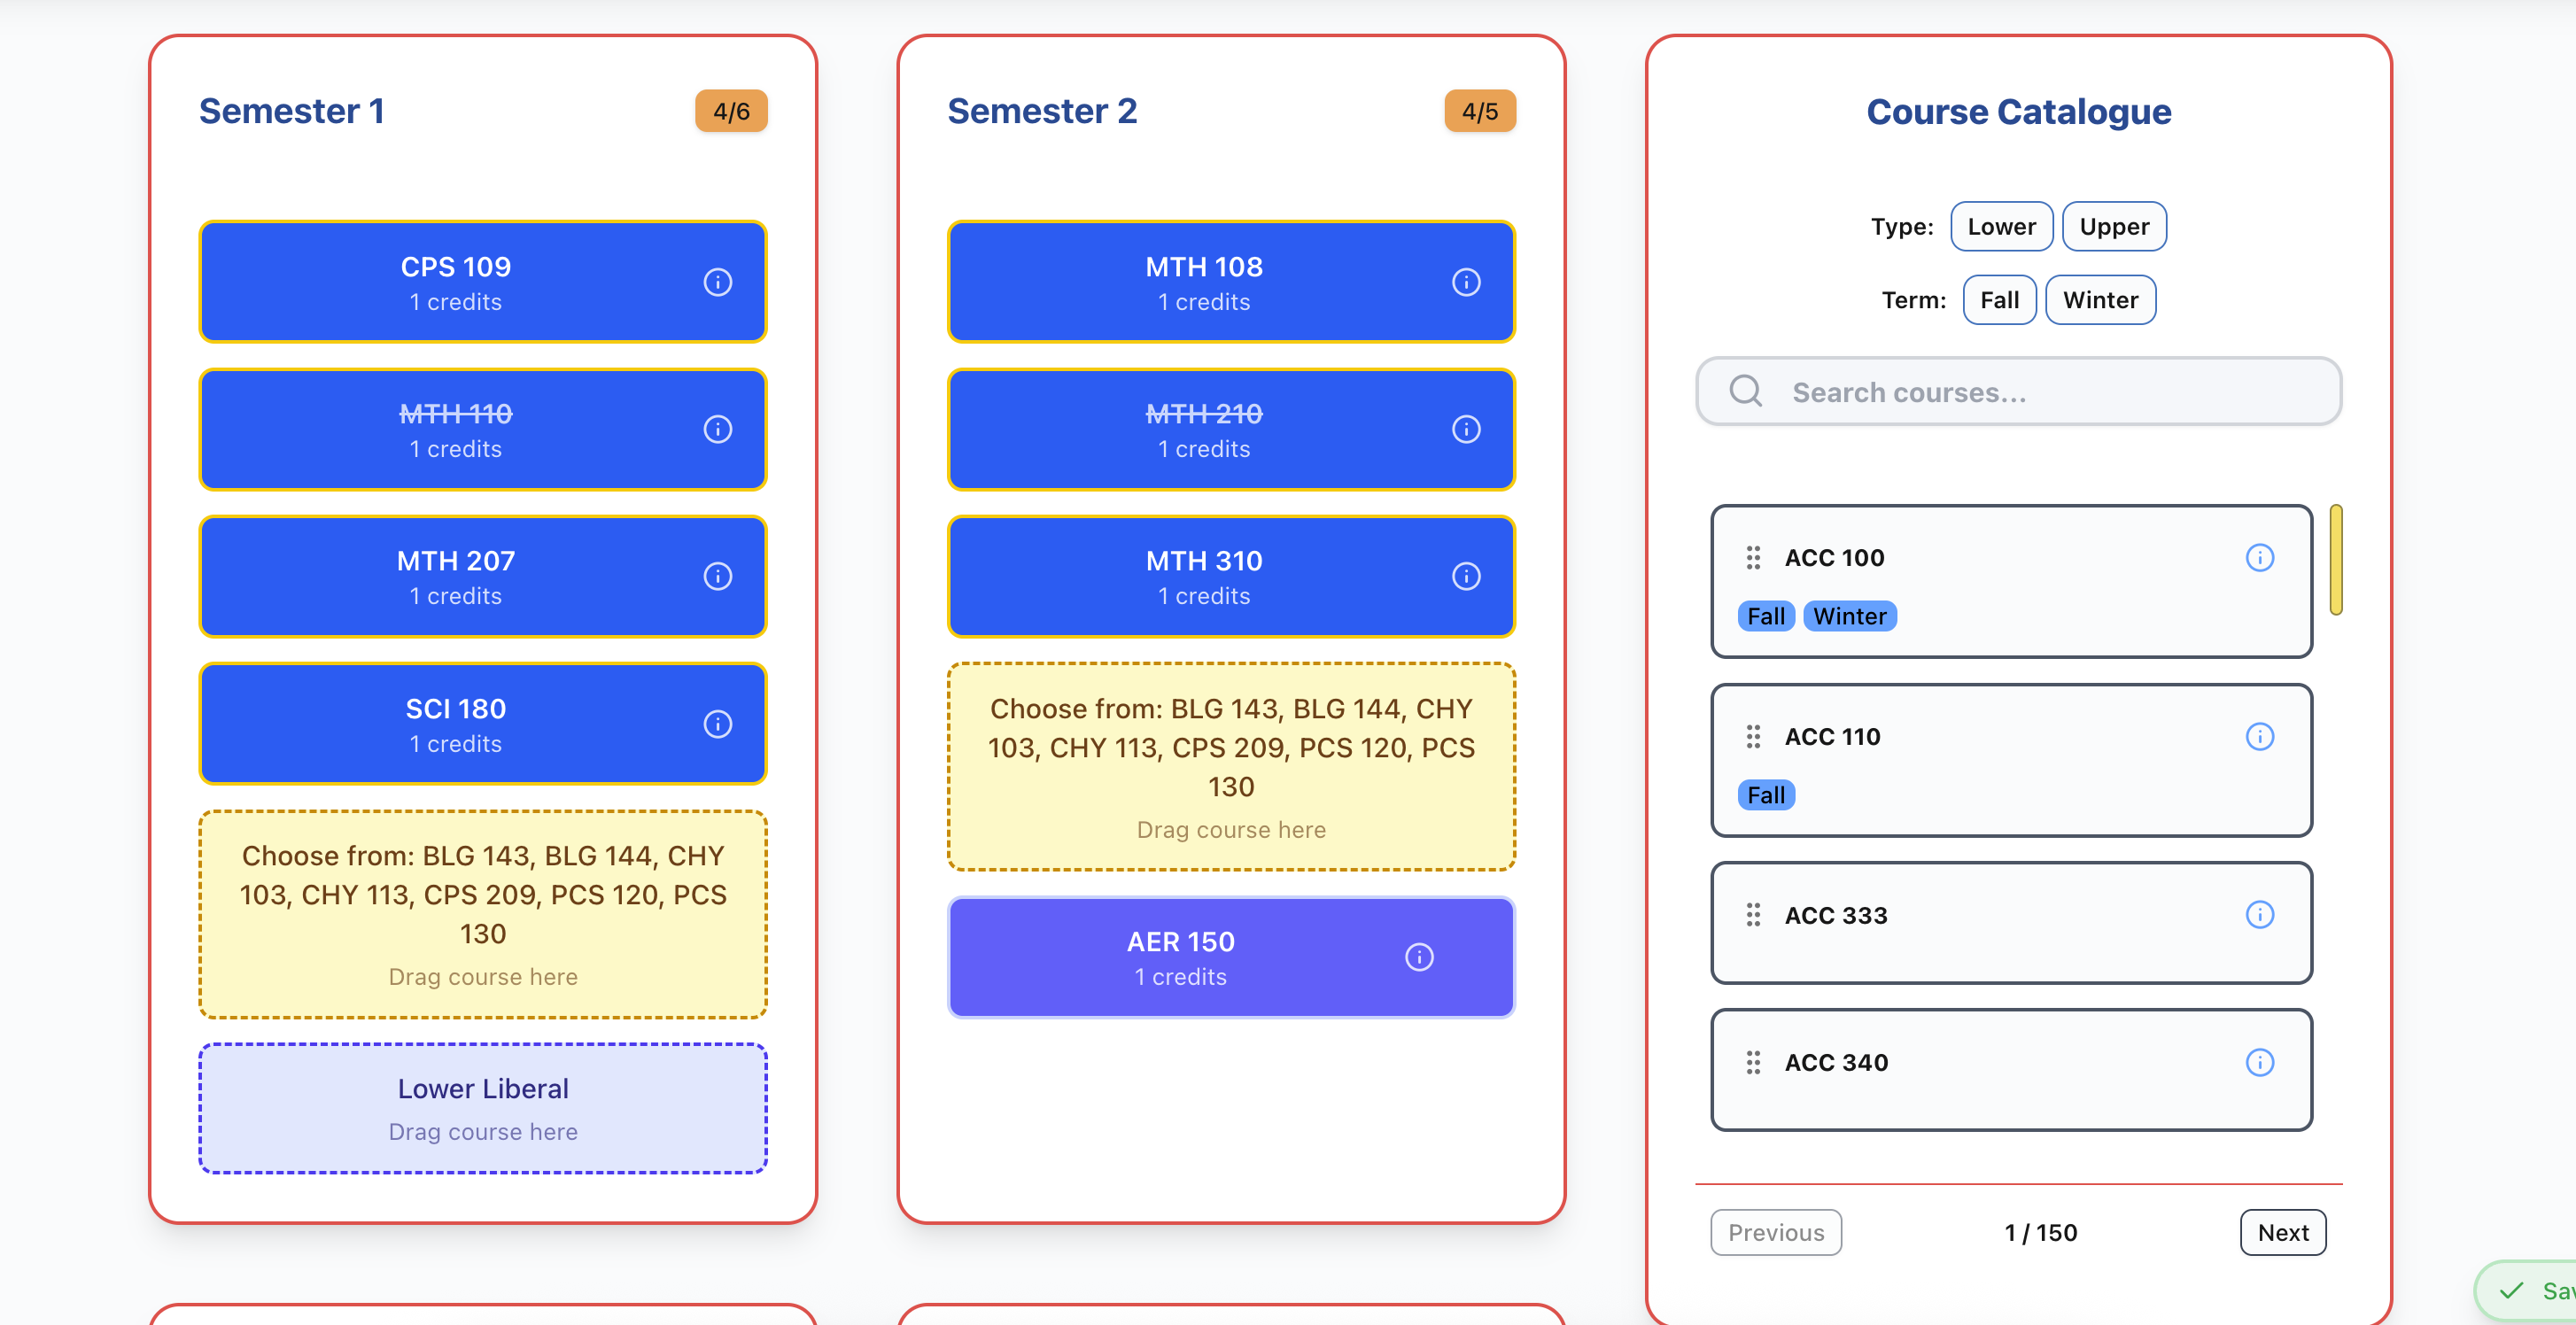The height and width of the screenshot is (1325, 2576).
Task: Select the Lower Liberal drop slot
Action: coord(483,1108)
